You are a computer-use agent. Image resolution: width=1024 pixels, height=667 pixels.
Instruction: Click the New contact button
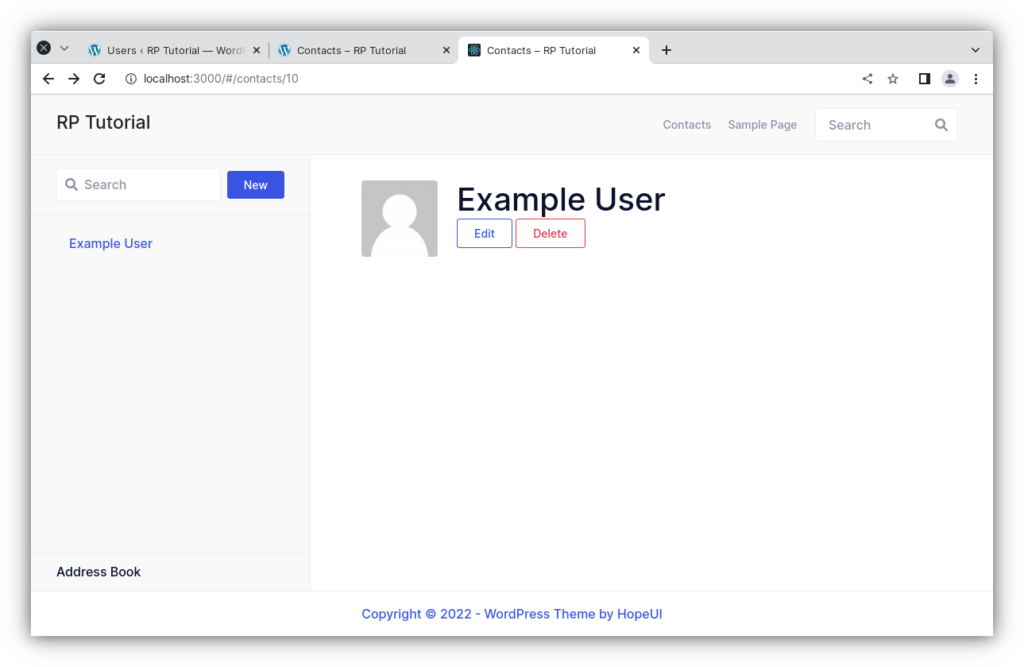pyautogui.click(x=255, y=185)
